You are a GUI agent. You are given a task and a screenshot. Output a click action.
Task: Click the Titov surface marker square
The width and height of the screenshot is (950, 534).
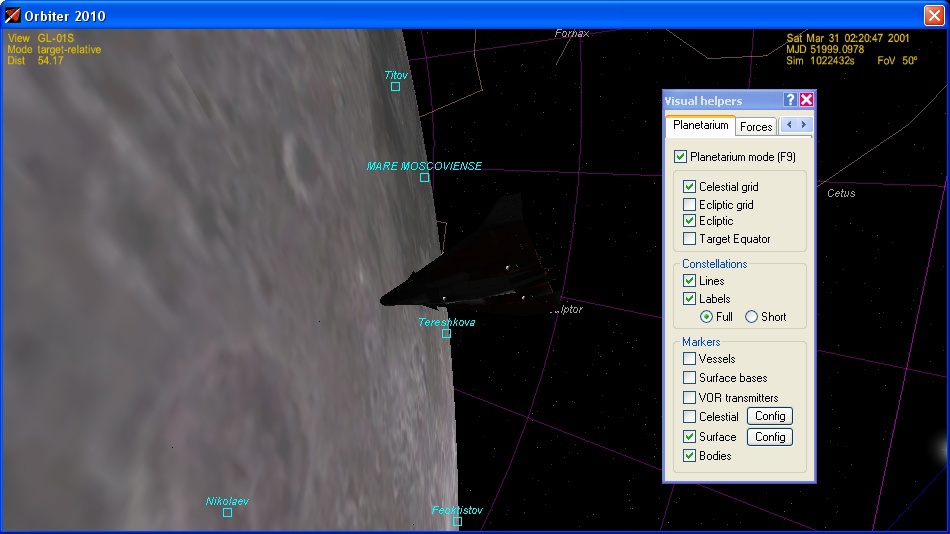(x=395, y=87)
